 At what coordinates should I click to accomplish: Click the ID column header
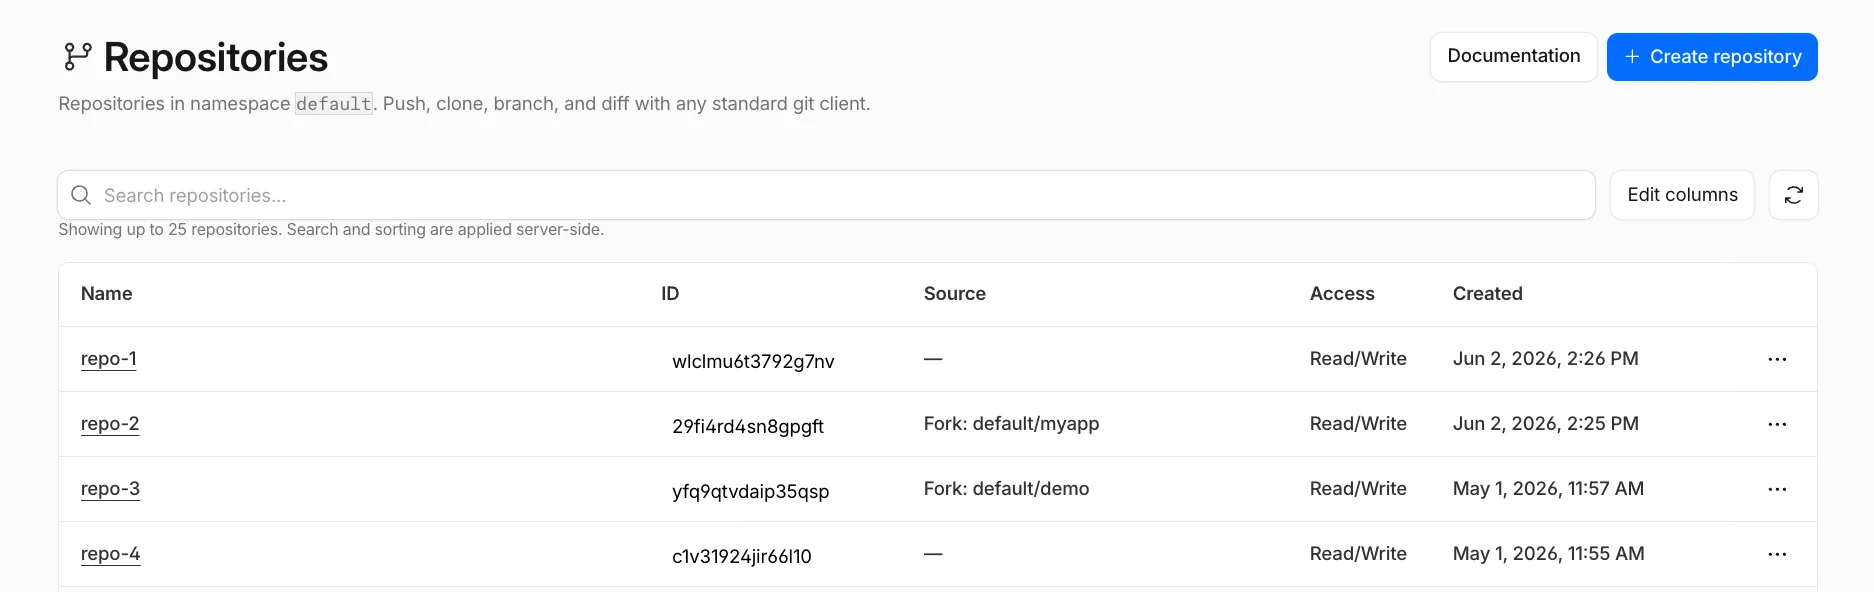[670, 294]
